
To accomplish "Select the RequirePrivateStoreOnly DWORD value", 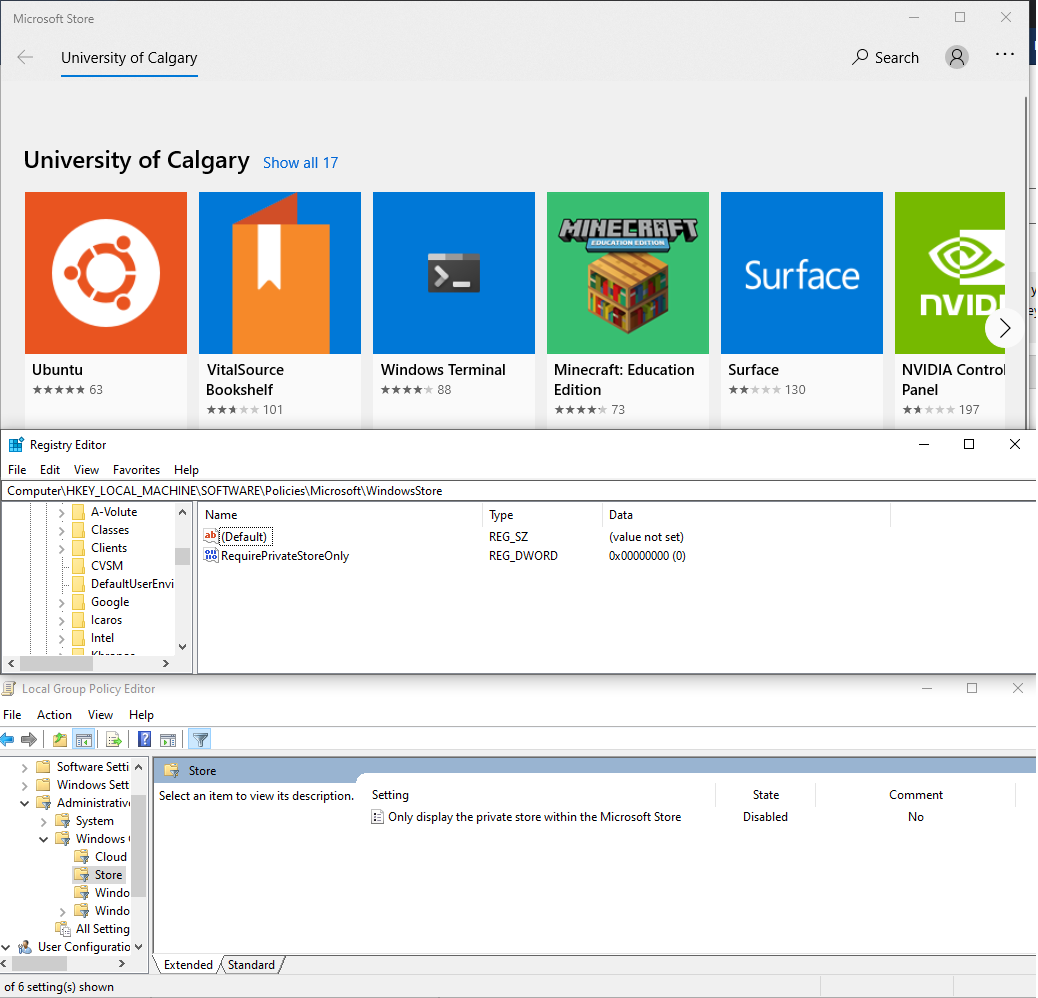I will tap(277, 556).
